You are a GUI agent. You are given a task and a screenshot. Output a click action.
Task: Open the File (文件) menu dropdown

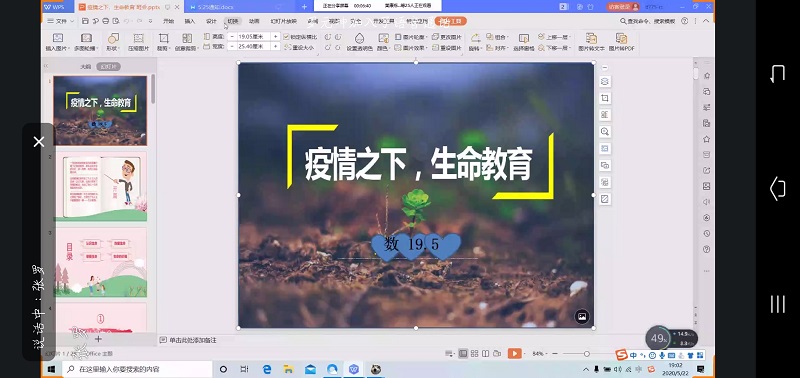[61, 21]
